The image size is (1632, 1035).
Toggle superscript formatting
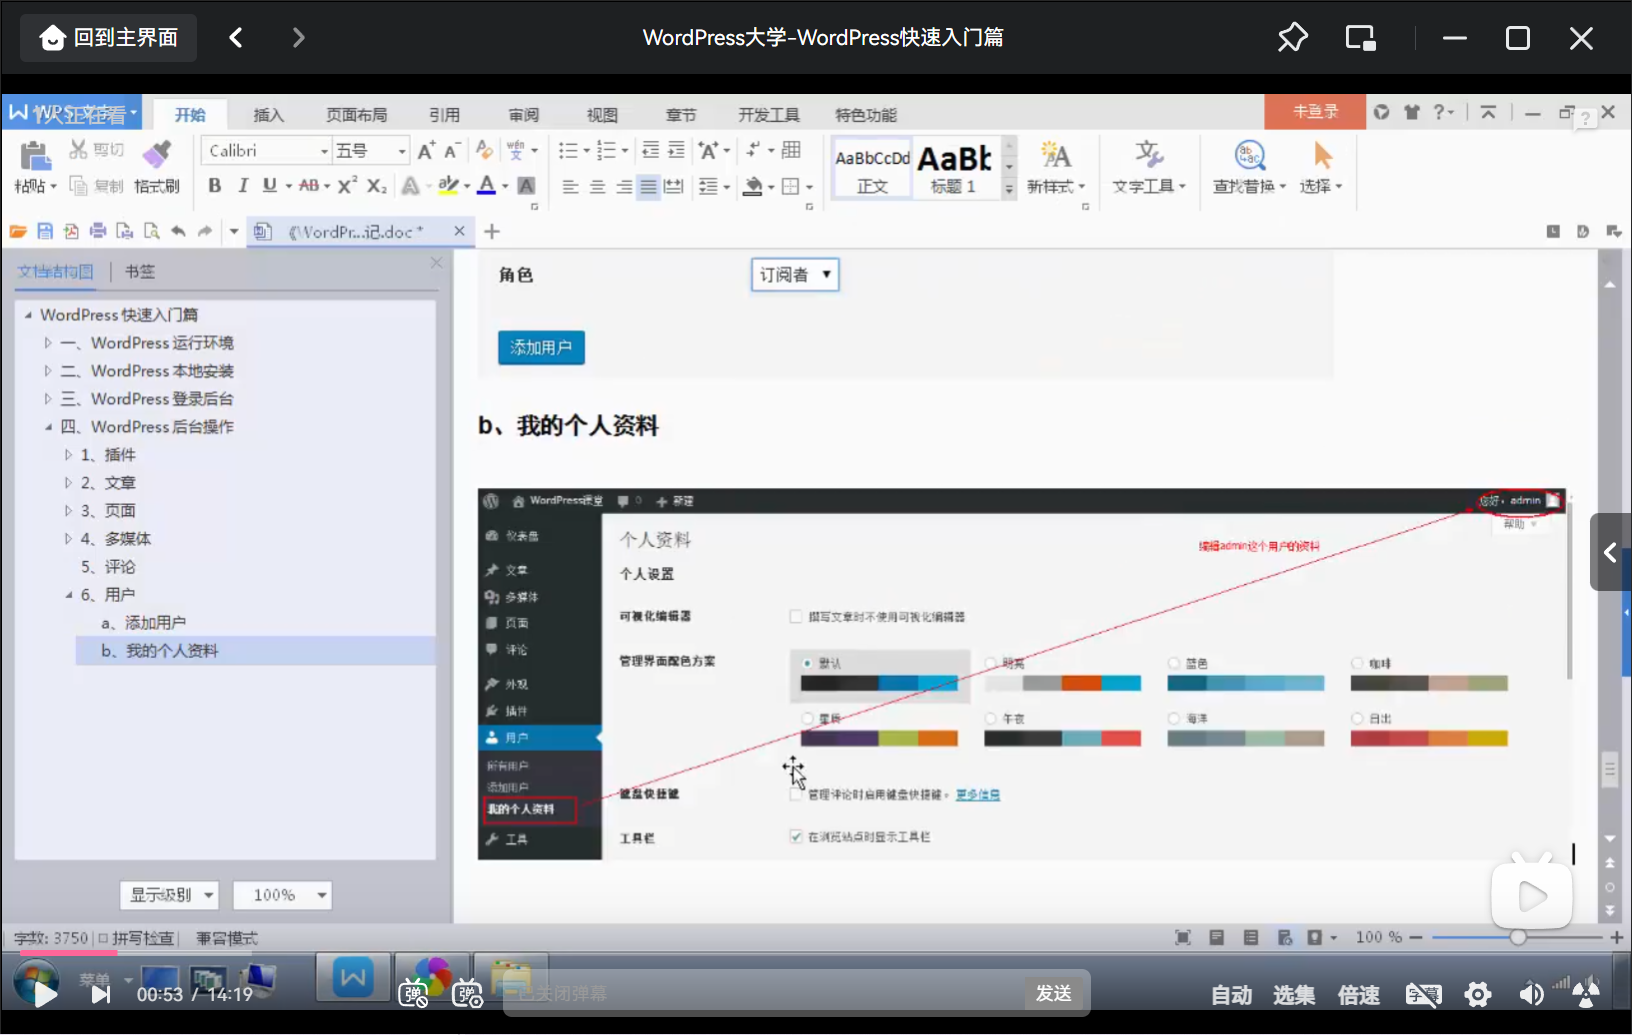347,185
